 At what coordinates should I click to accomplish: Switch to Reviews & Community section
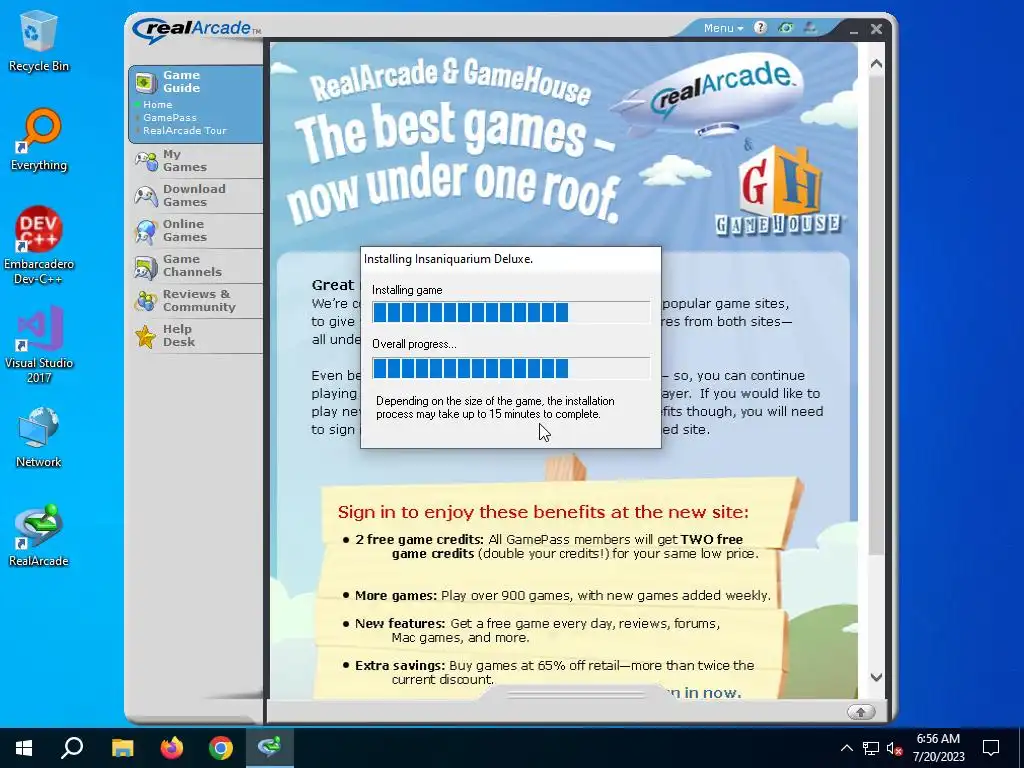pyautogui.click(x=197, y=300)
